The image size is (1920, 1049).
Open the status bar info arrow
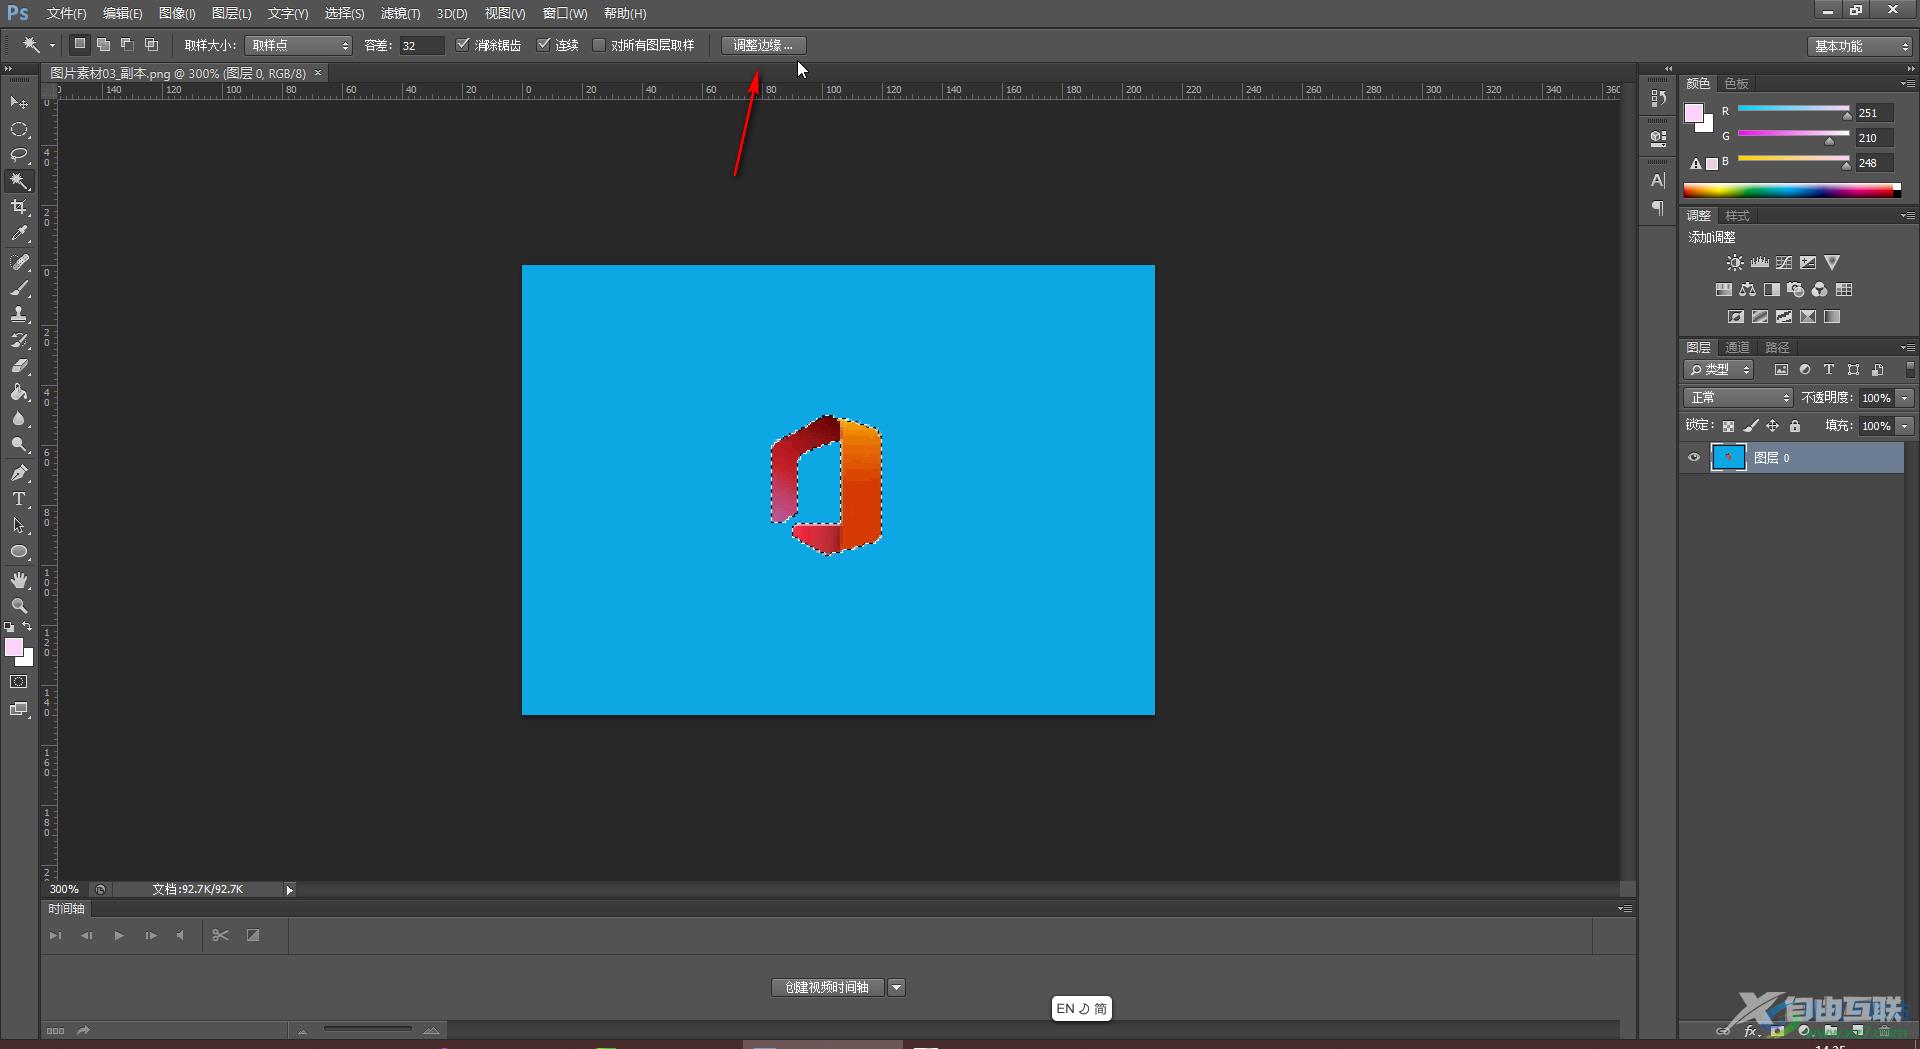(289, 890)
